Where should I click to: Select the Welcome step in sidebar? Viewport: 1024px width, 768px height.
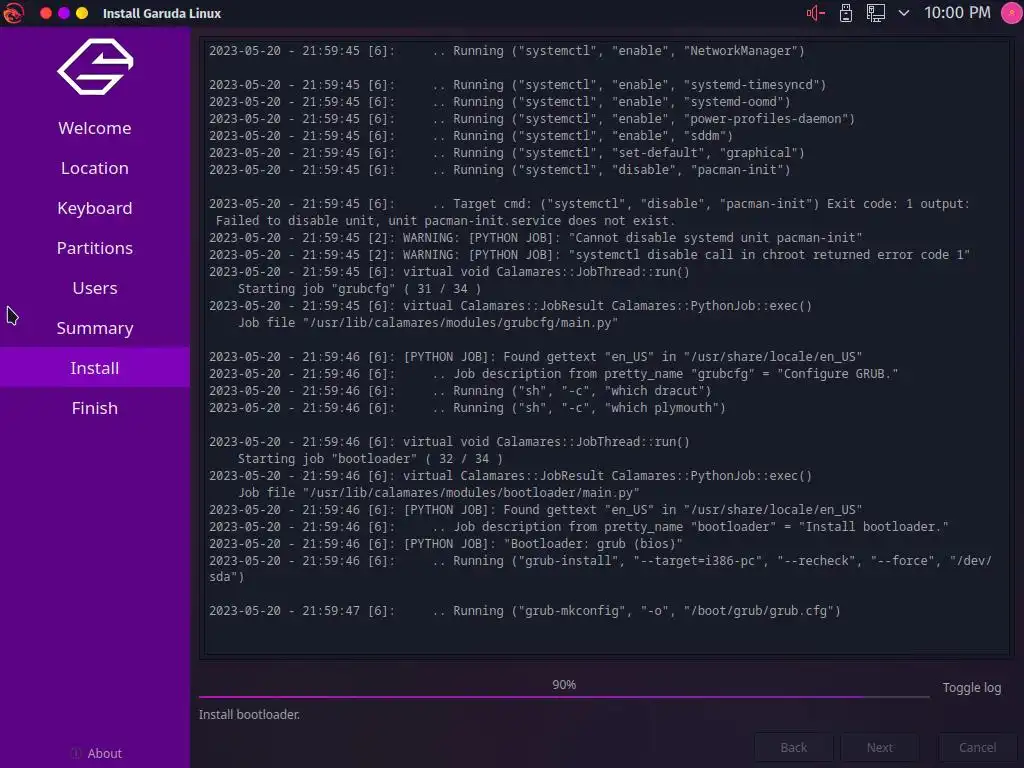[95, 128]
